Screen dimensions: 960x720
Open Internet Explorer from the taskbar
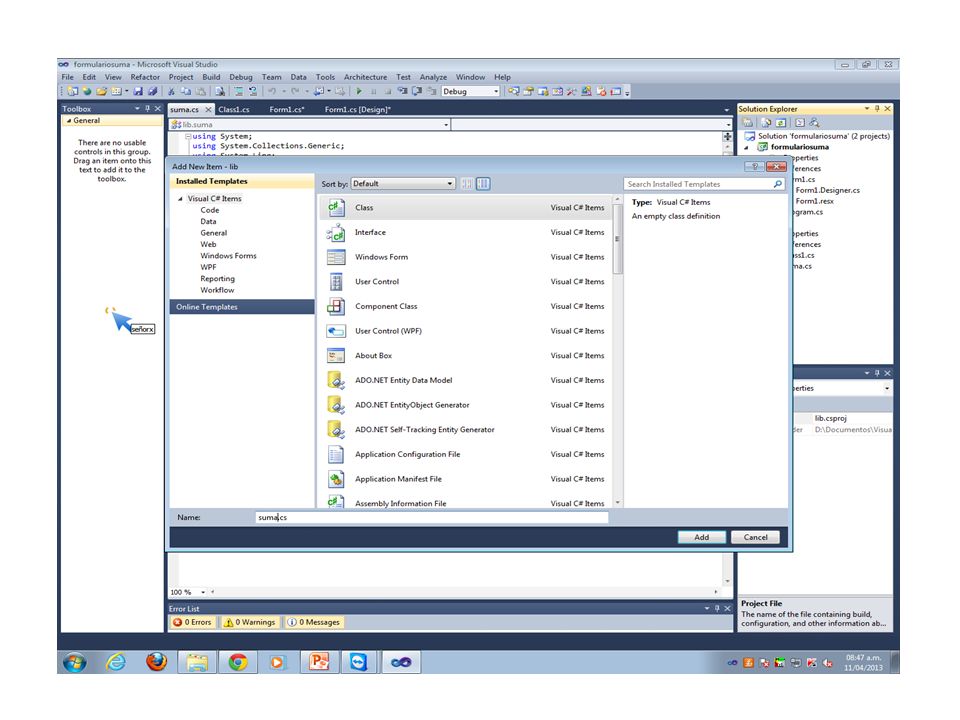[116, 662]
